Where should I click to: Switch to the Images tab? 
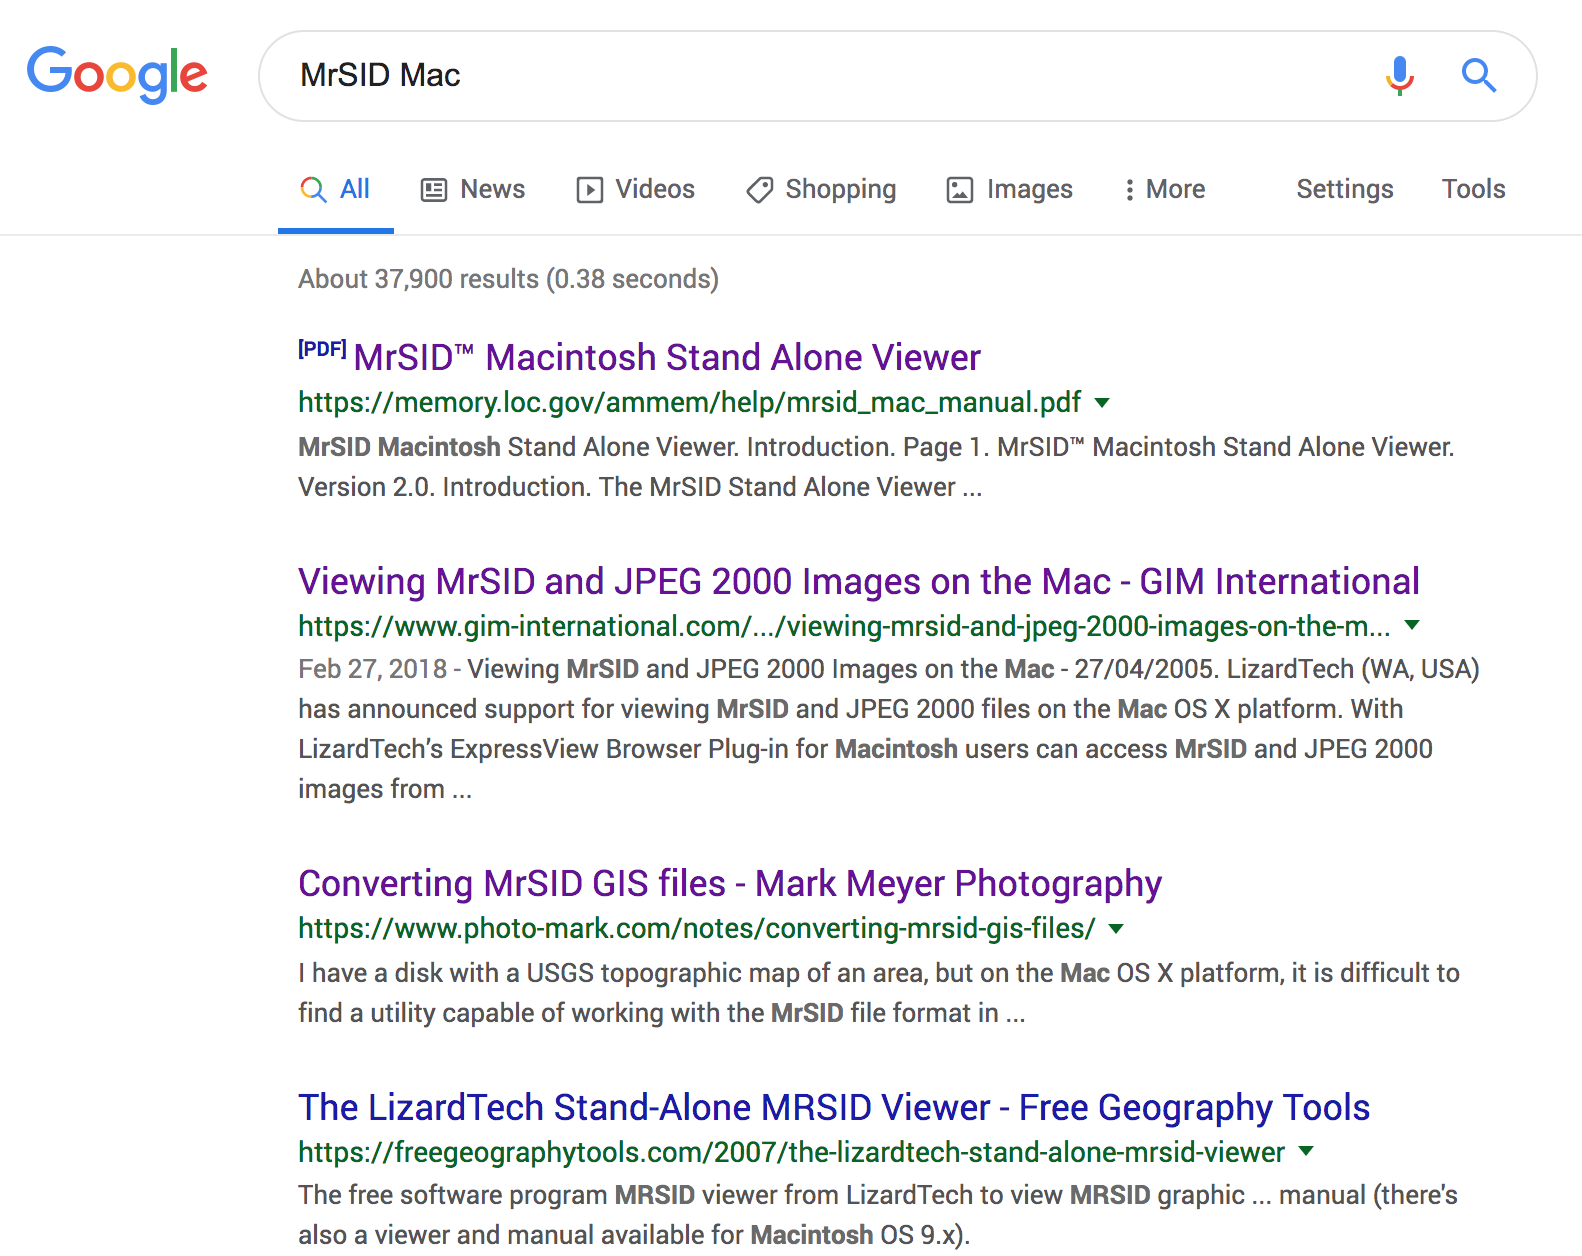tap(1010, 190)
